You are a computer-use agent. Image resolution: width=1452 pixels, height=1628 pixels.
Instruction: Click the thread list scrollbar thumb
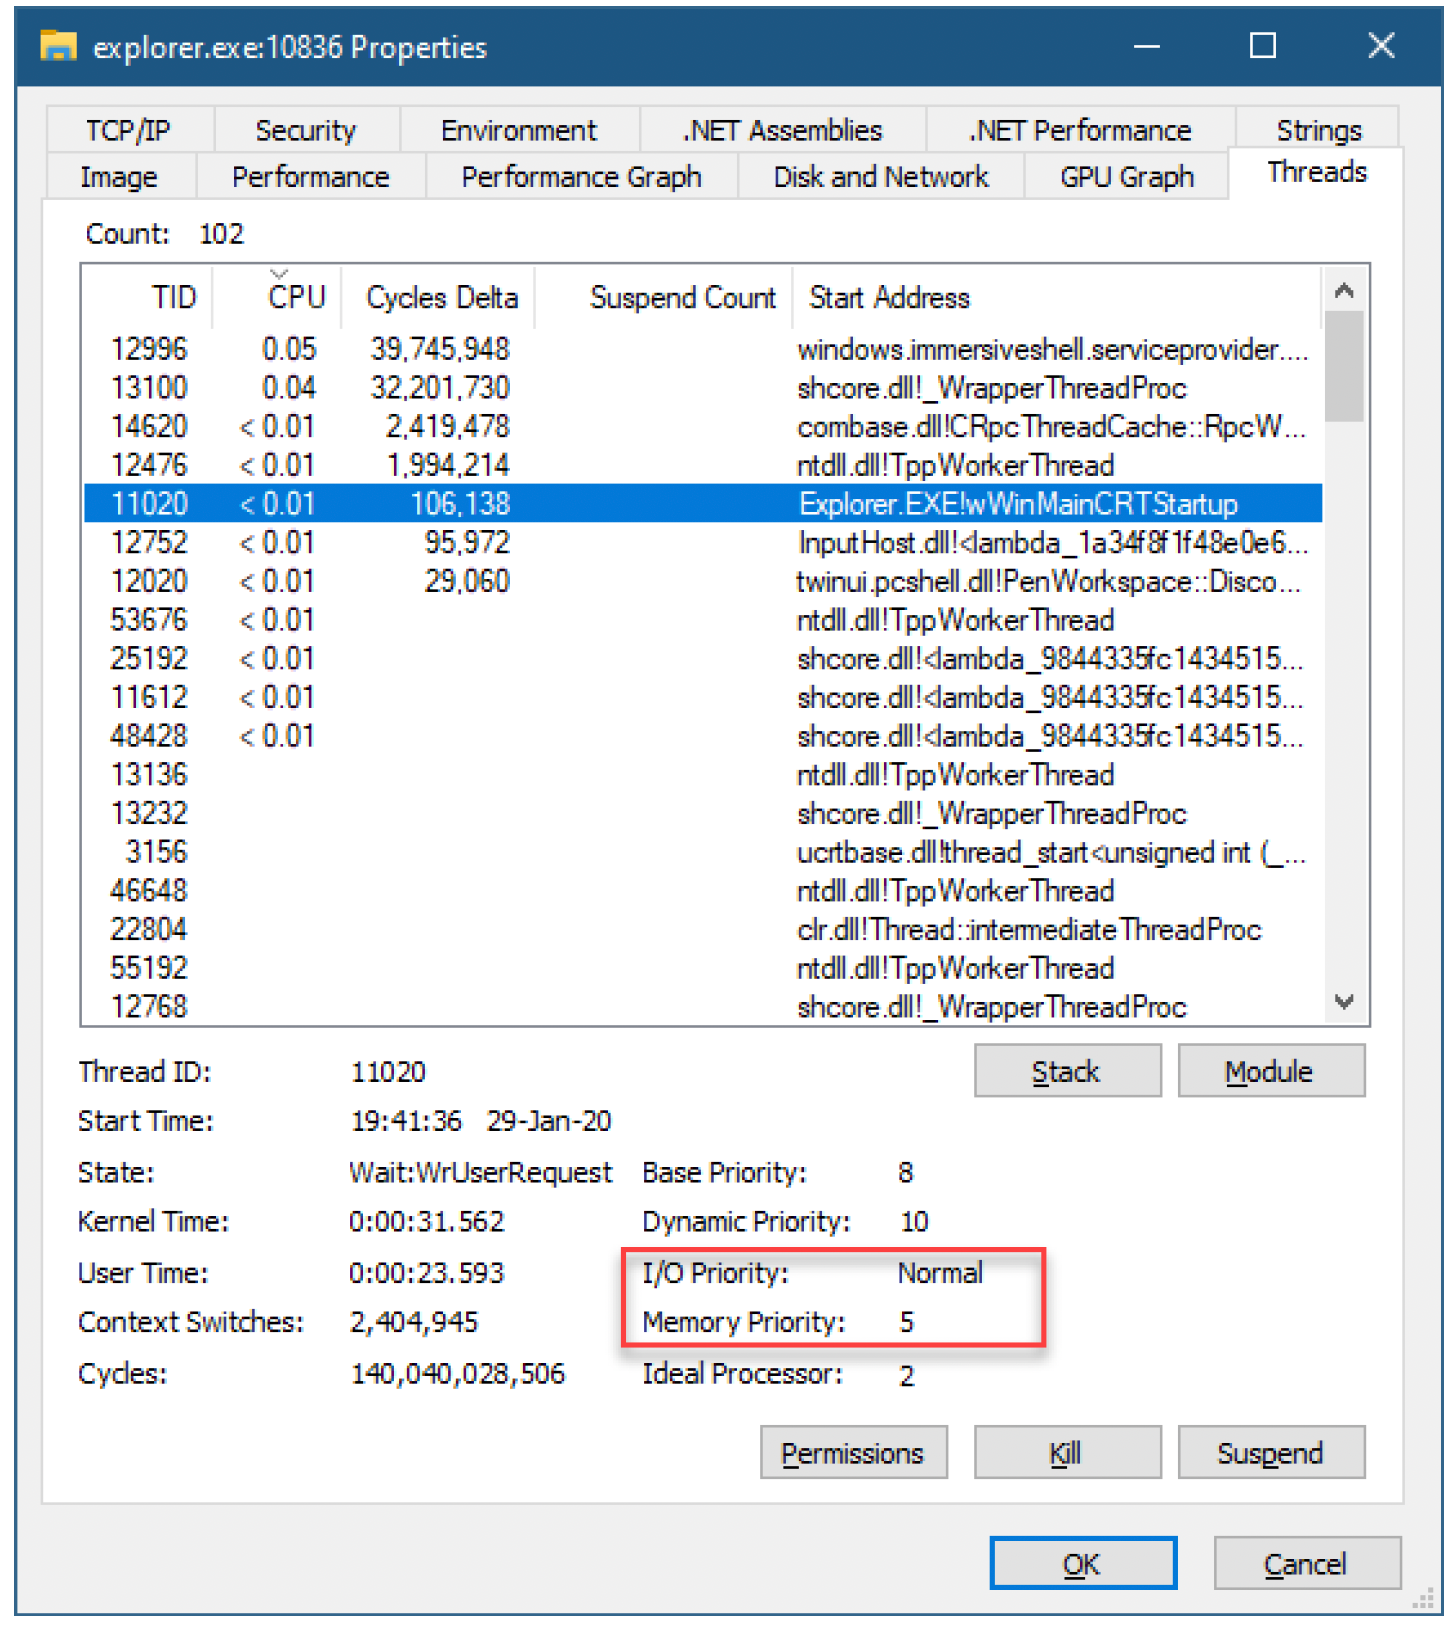coord(1344,366)
